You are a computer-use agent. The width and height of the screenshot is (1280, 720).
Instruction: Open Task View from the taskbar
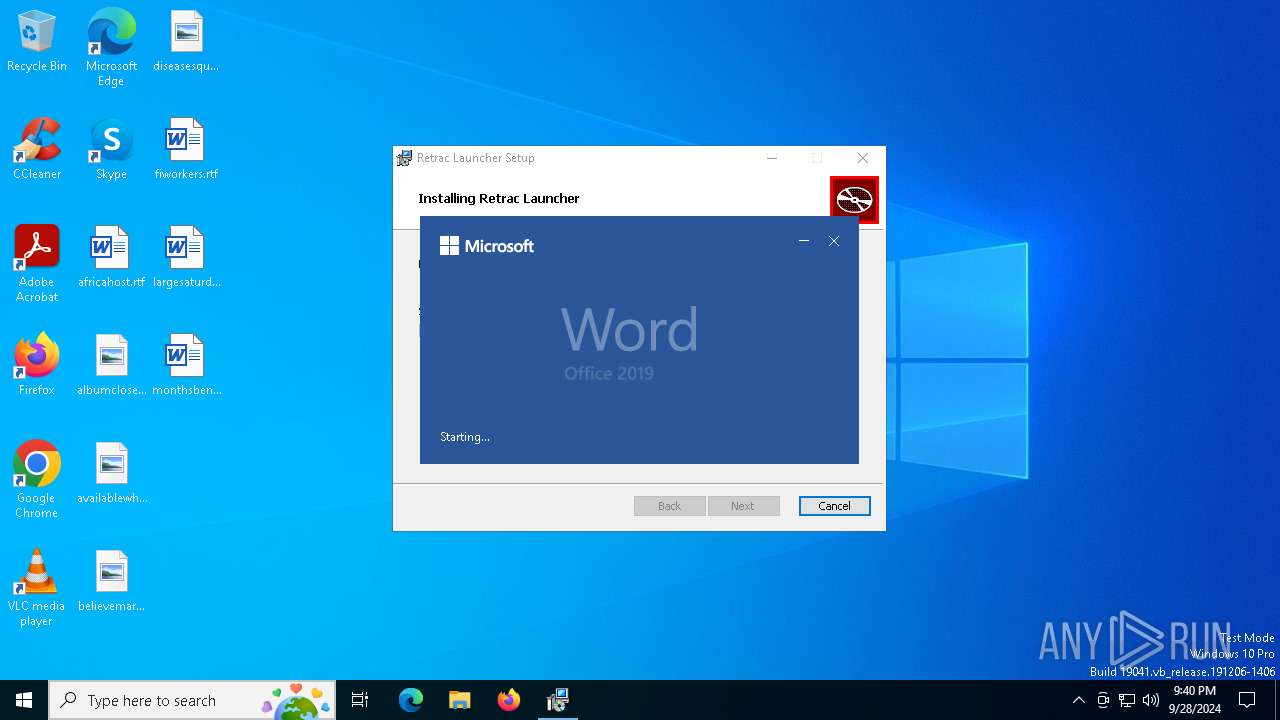[x=360, y=700]
